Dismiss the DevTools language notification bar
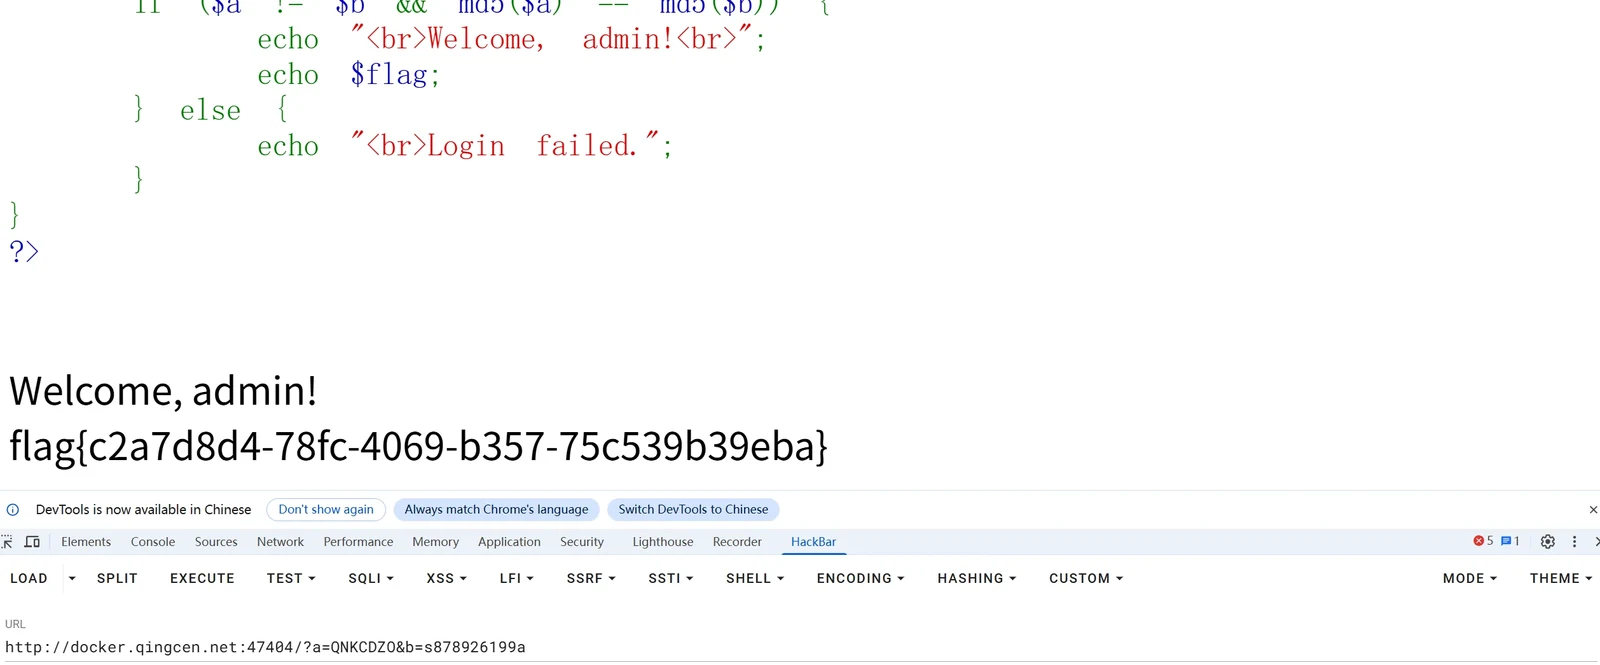This screenshot has height=665, width=1600. 1593,510
